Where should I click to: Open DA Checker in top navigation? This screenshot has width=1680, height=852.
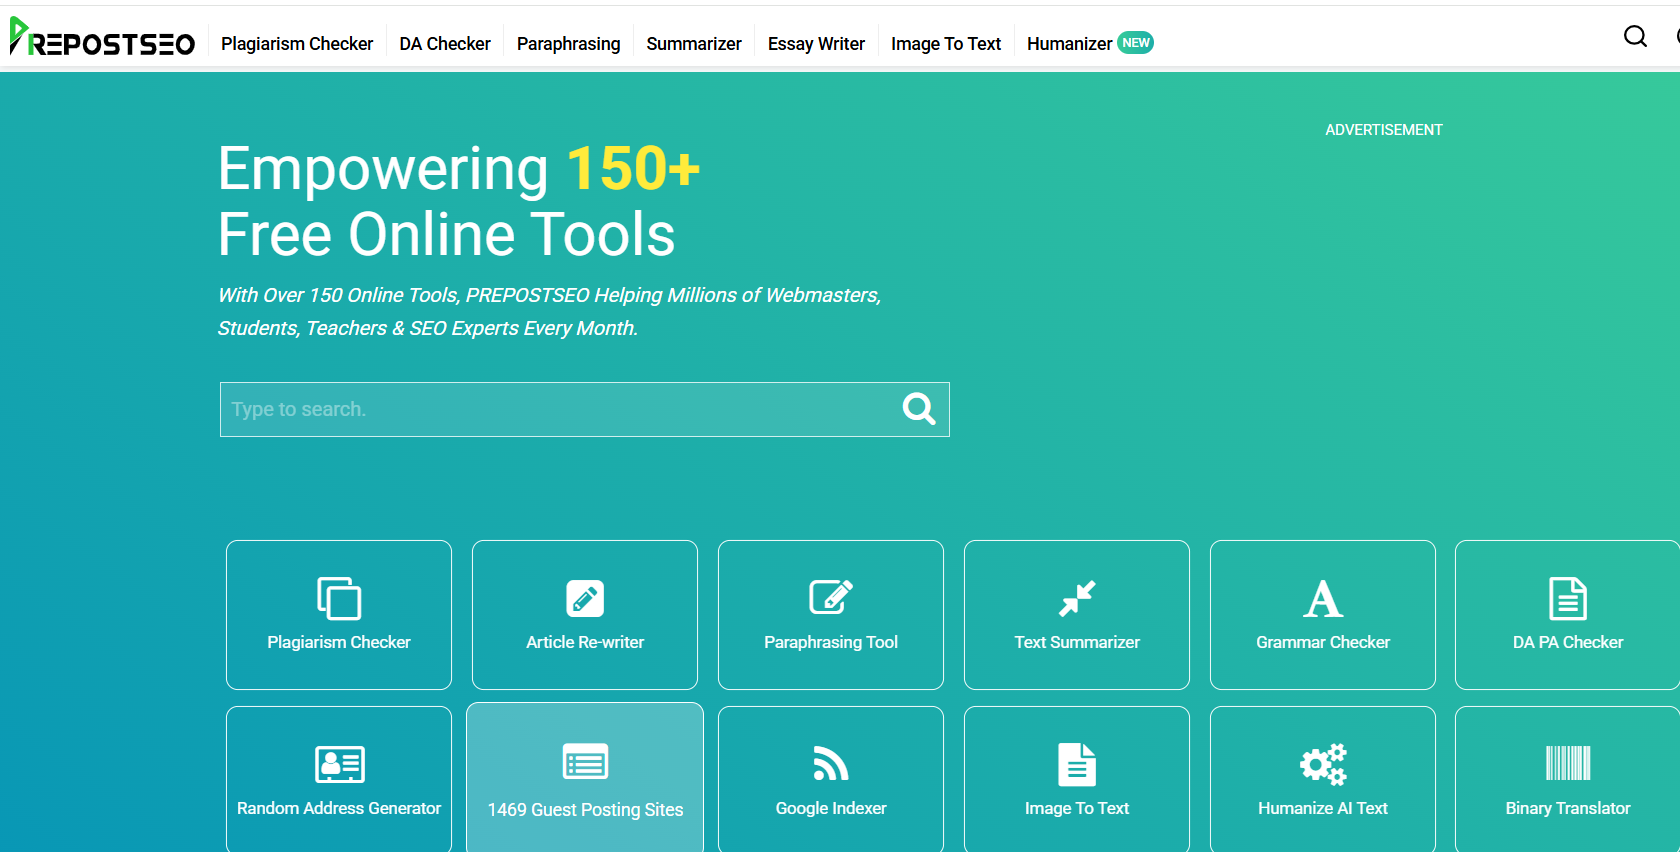point(445,44)
